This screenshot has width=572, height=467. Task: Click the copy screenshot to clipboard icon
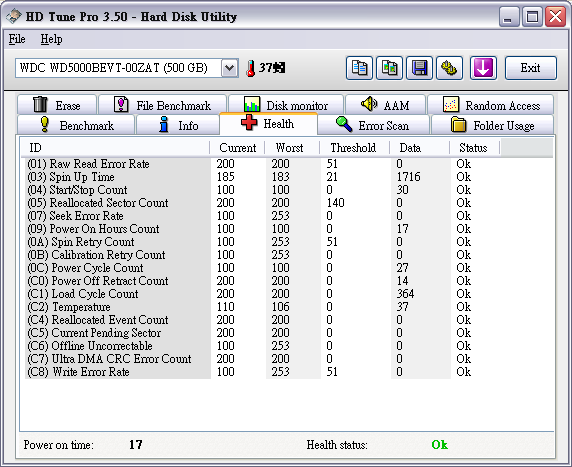pyautogui.click(x=389, y=68)
